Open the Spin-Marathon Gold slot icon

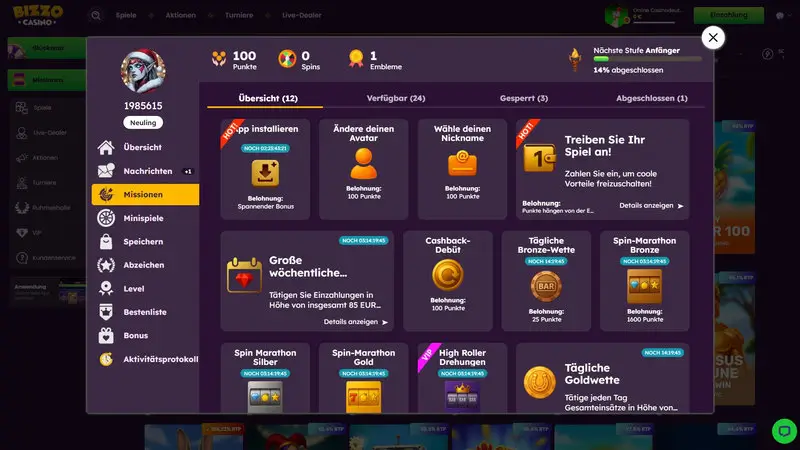(x=363, y=396)
